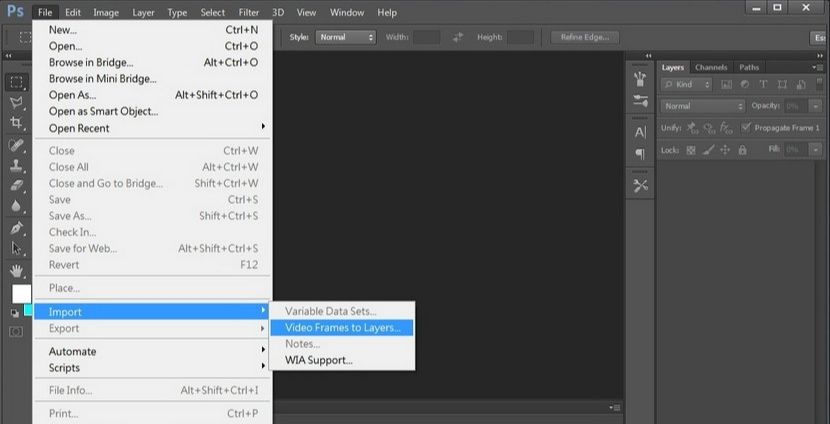Choose Browse in Bridge

click(x=152, y=62)
